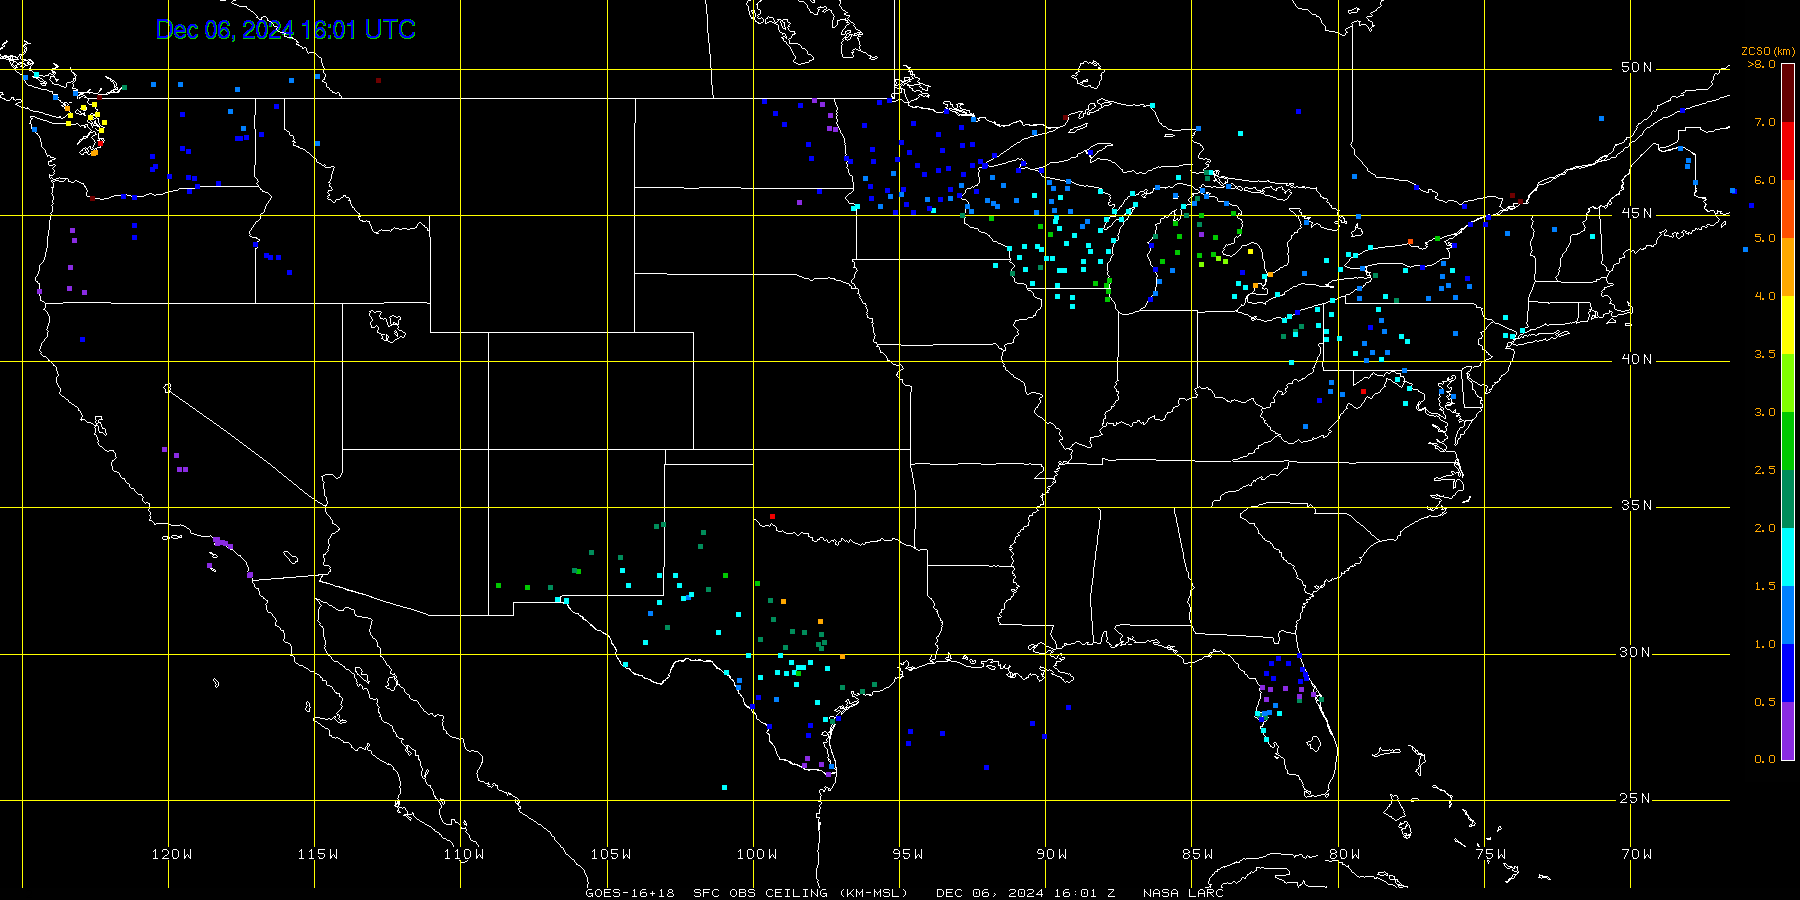The width and height of the screenshot is (1800, 900).
Task: Click the 40 N latitude label
Action: (x=1637, y=359)
